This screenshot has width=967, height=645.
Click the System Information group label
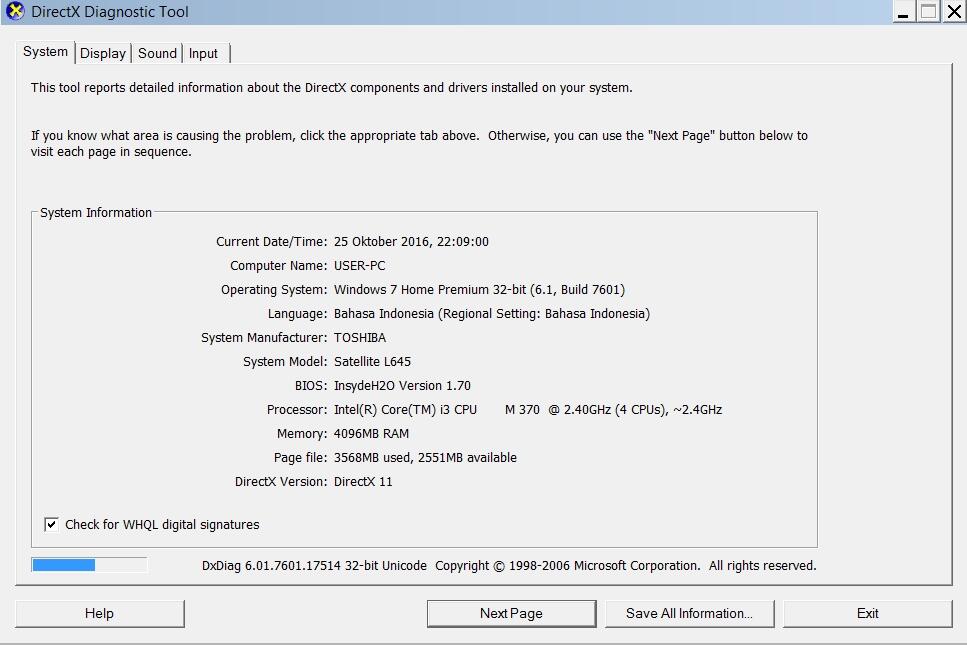pos(96,213)
